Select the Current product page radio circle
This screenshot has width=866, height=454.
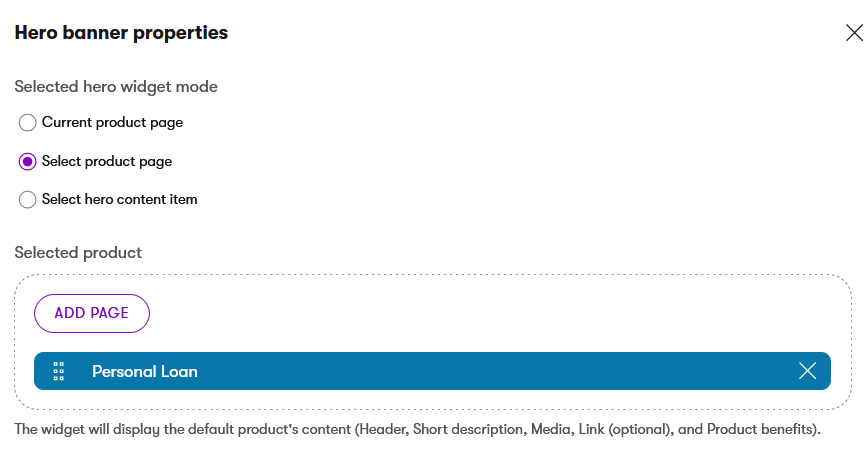click(28, 123)
